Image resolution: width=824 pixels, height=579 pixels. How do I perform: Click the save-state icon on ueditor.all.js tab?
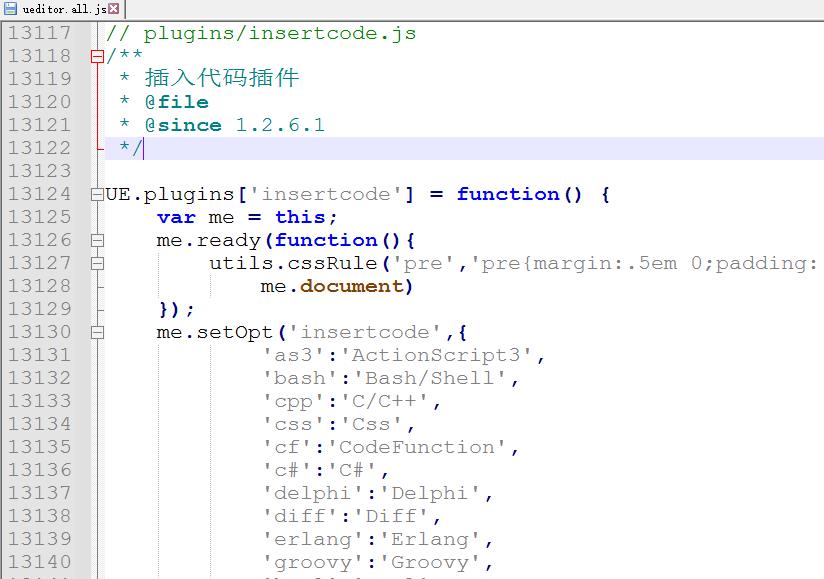point(10,9)
